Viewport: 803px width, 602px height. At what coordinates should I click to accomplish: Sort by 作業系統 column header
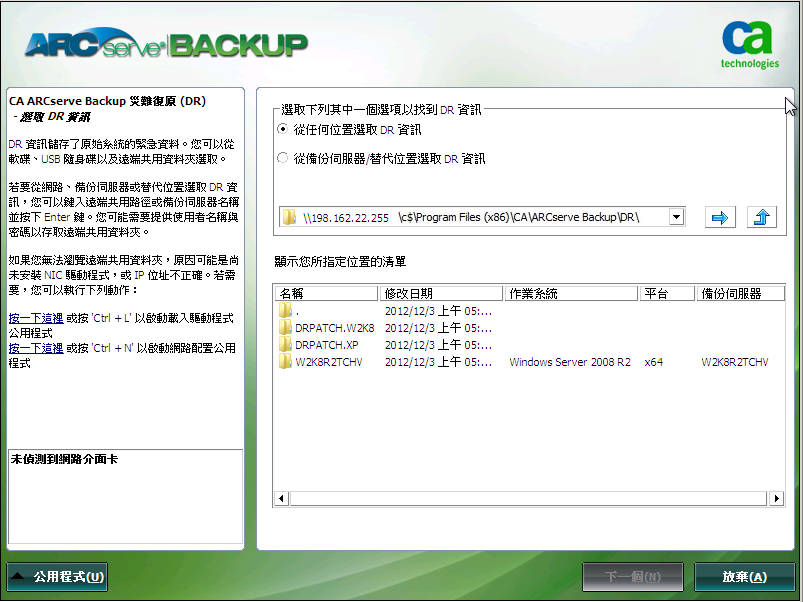click(571, 293)
